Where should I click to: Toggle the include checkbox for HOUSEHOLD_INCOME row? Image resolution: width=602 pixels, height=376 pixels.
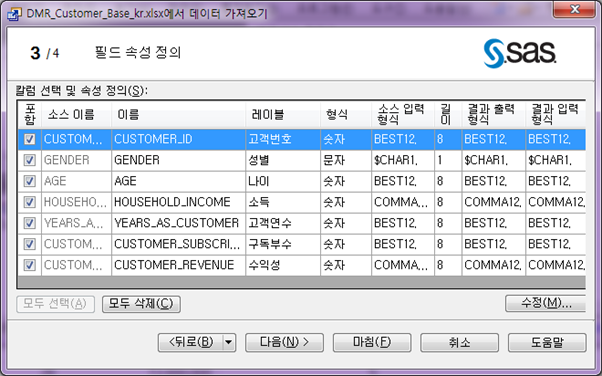pyautogui.click(x=30, y=202)
